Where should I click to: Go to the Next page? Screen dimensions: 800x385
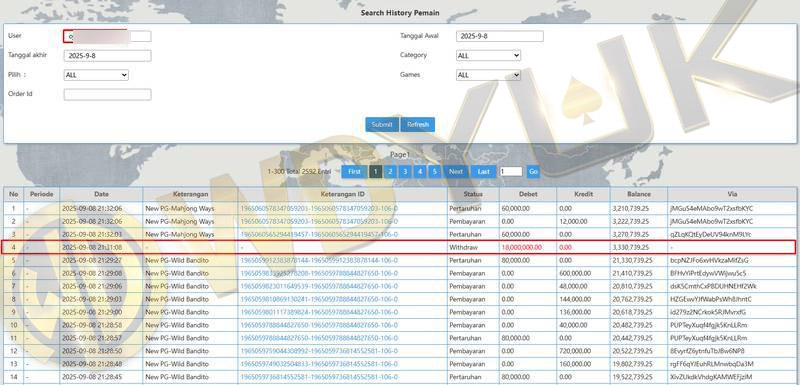pos(456,172)
